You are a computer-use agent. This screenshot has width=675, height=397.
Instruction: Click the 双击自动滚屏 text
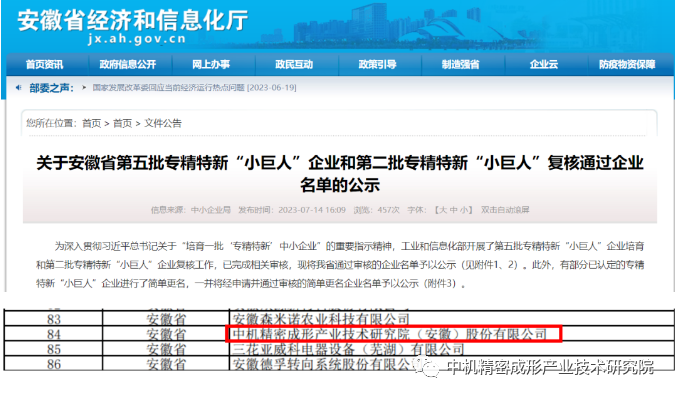coord(505,210)
